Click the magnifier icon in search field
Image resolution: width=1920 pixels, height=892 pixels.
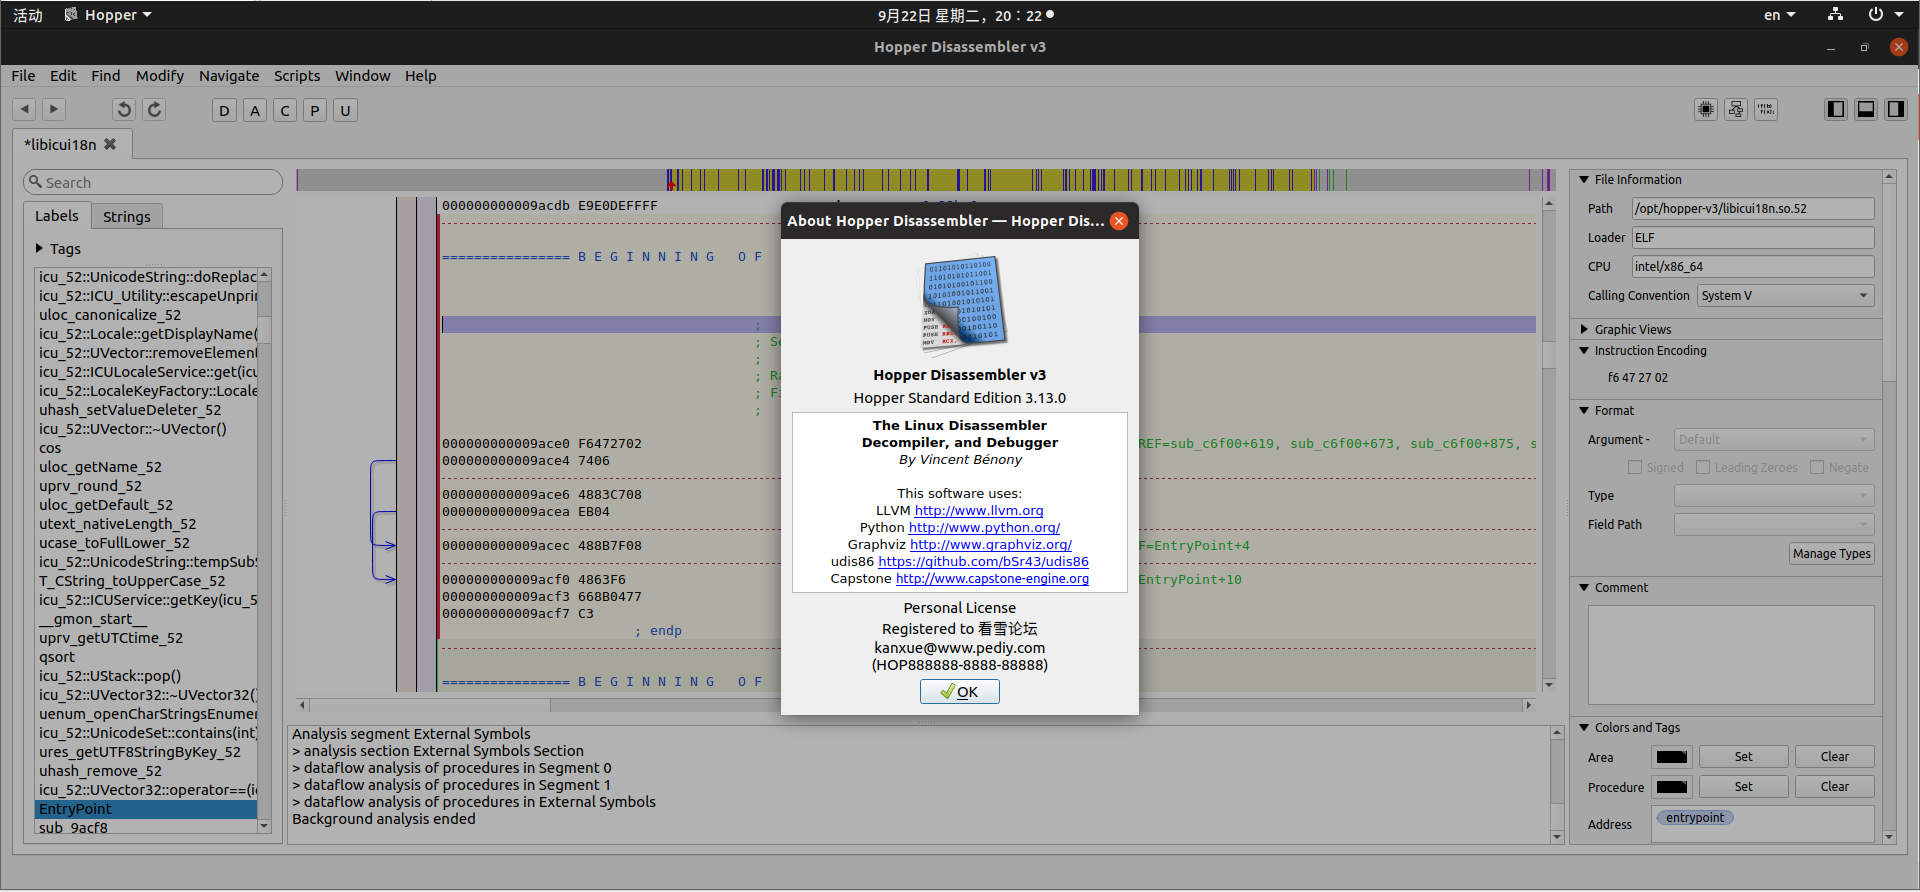(x=36, y=182)
